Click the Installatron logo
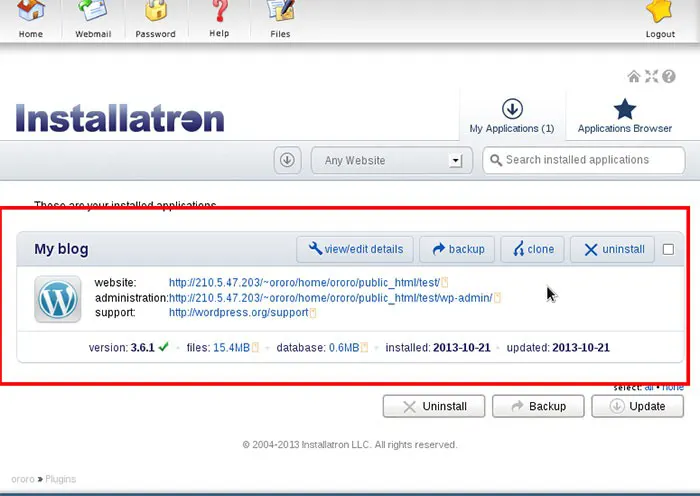Image resolution: width=700 pixels, height=496 pixels. pyautogui.click(x=120, y=118)
